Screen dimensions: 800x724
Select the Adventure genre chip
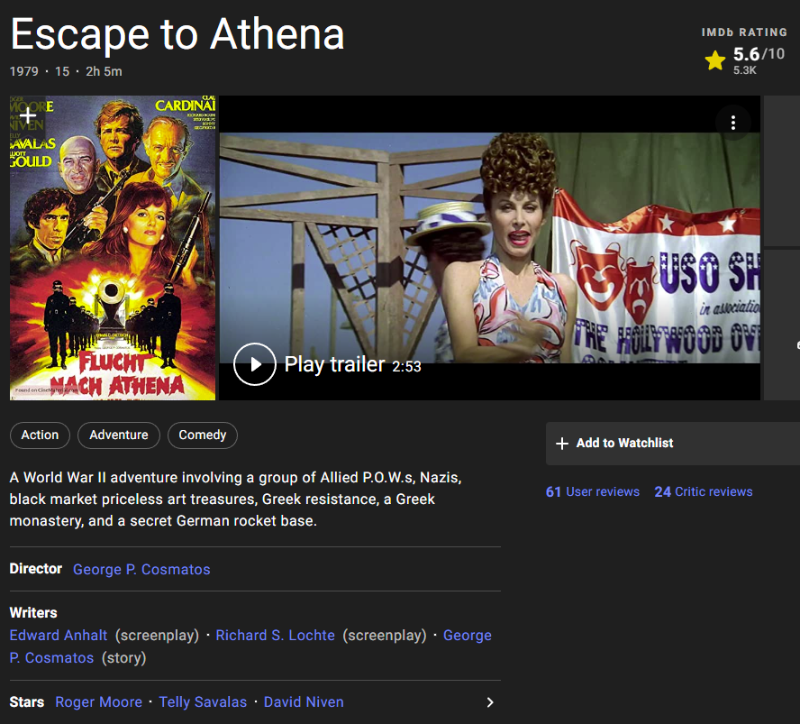click(118, 435)
